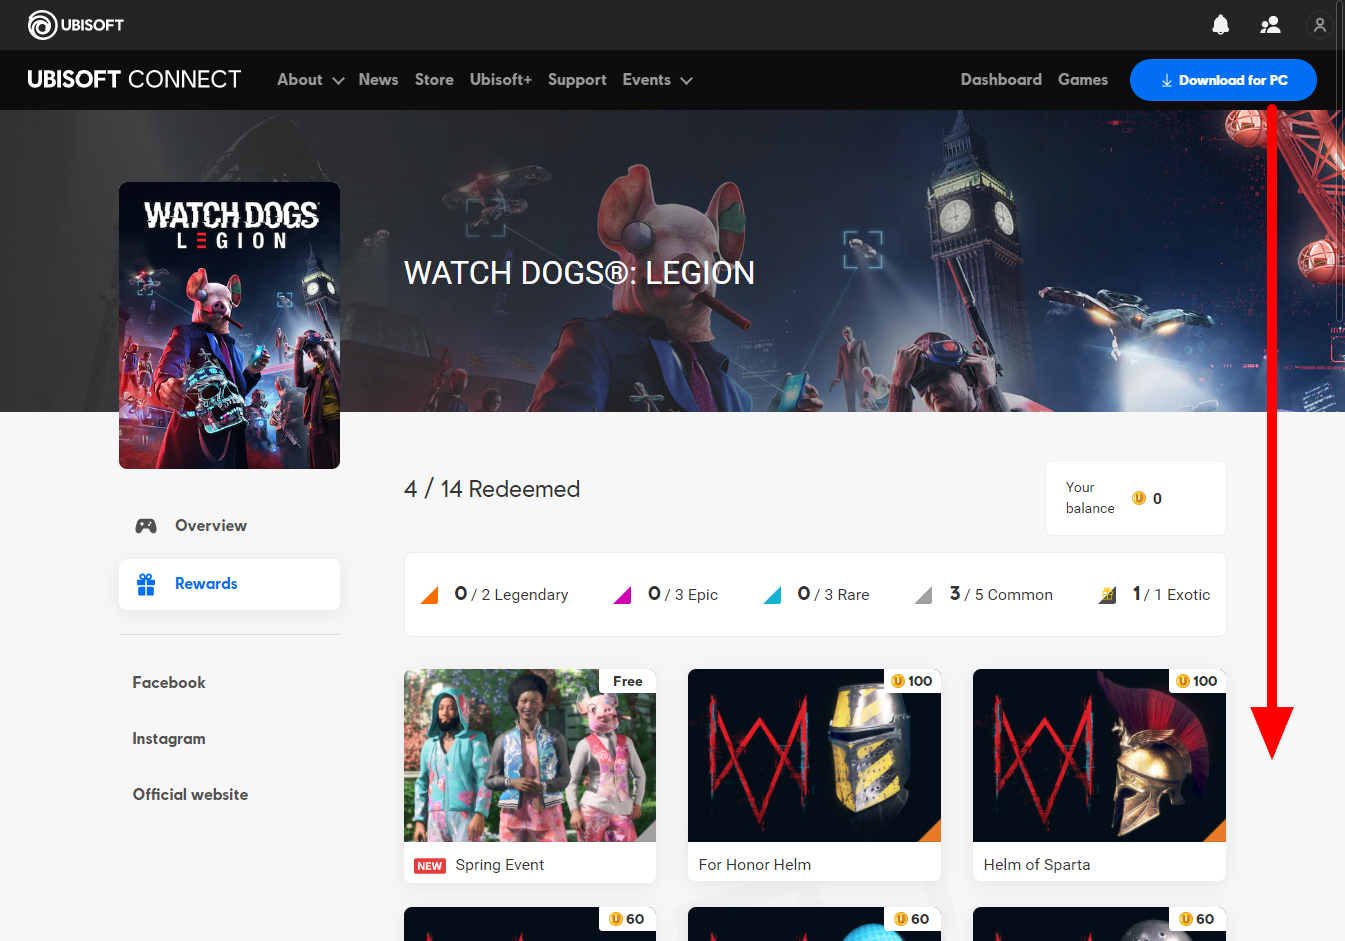Open the Spring Event reward card

point(530,776)
